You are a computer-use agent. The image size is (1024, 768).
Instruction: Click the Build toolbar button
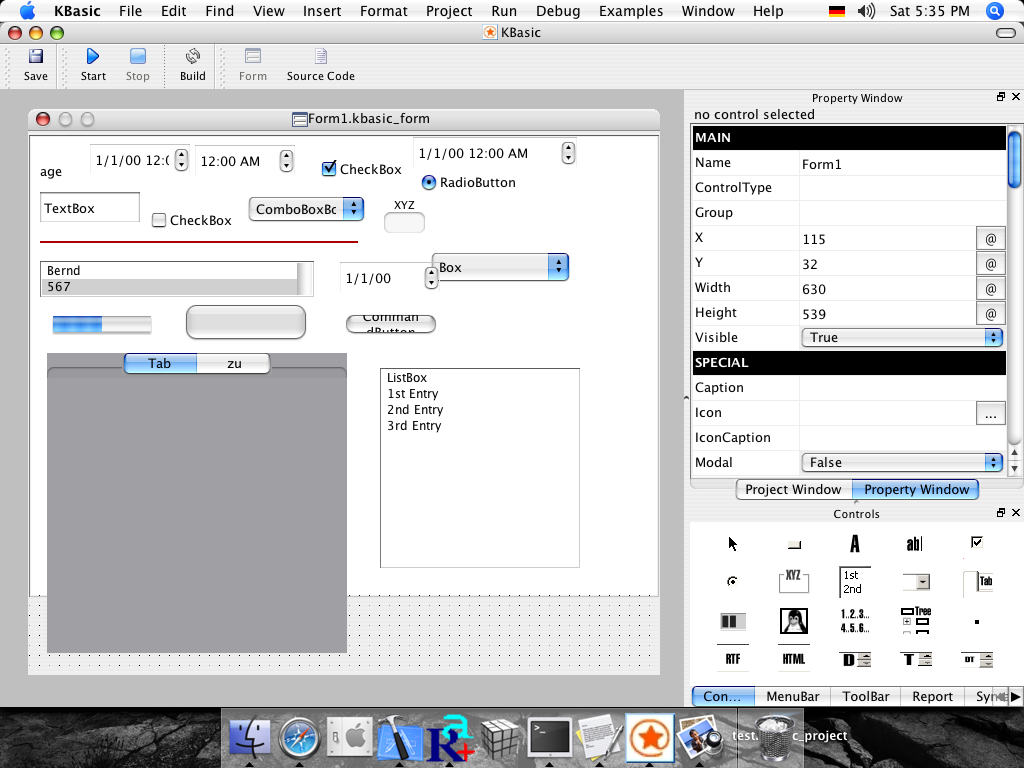point(193,65)
